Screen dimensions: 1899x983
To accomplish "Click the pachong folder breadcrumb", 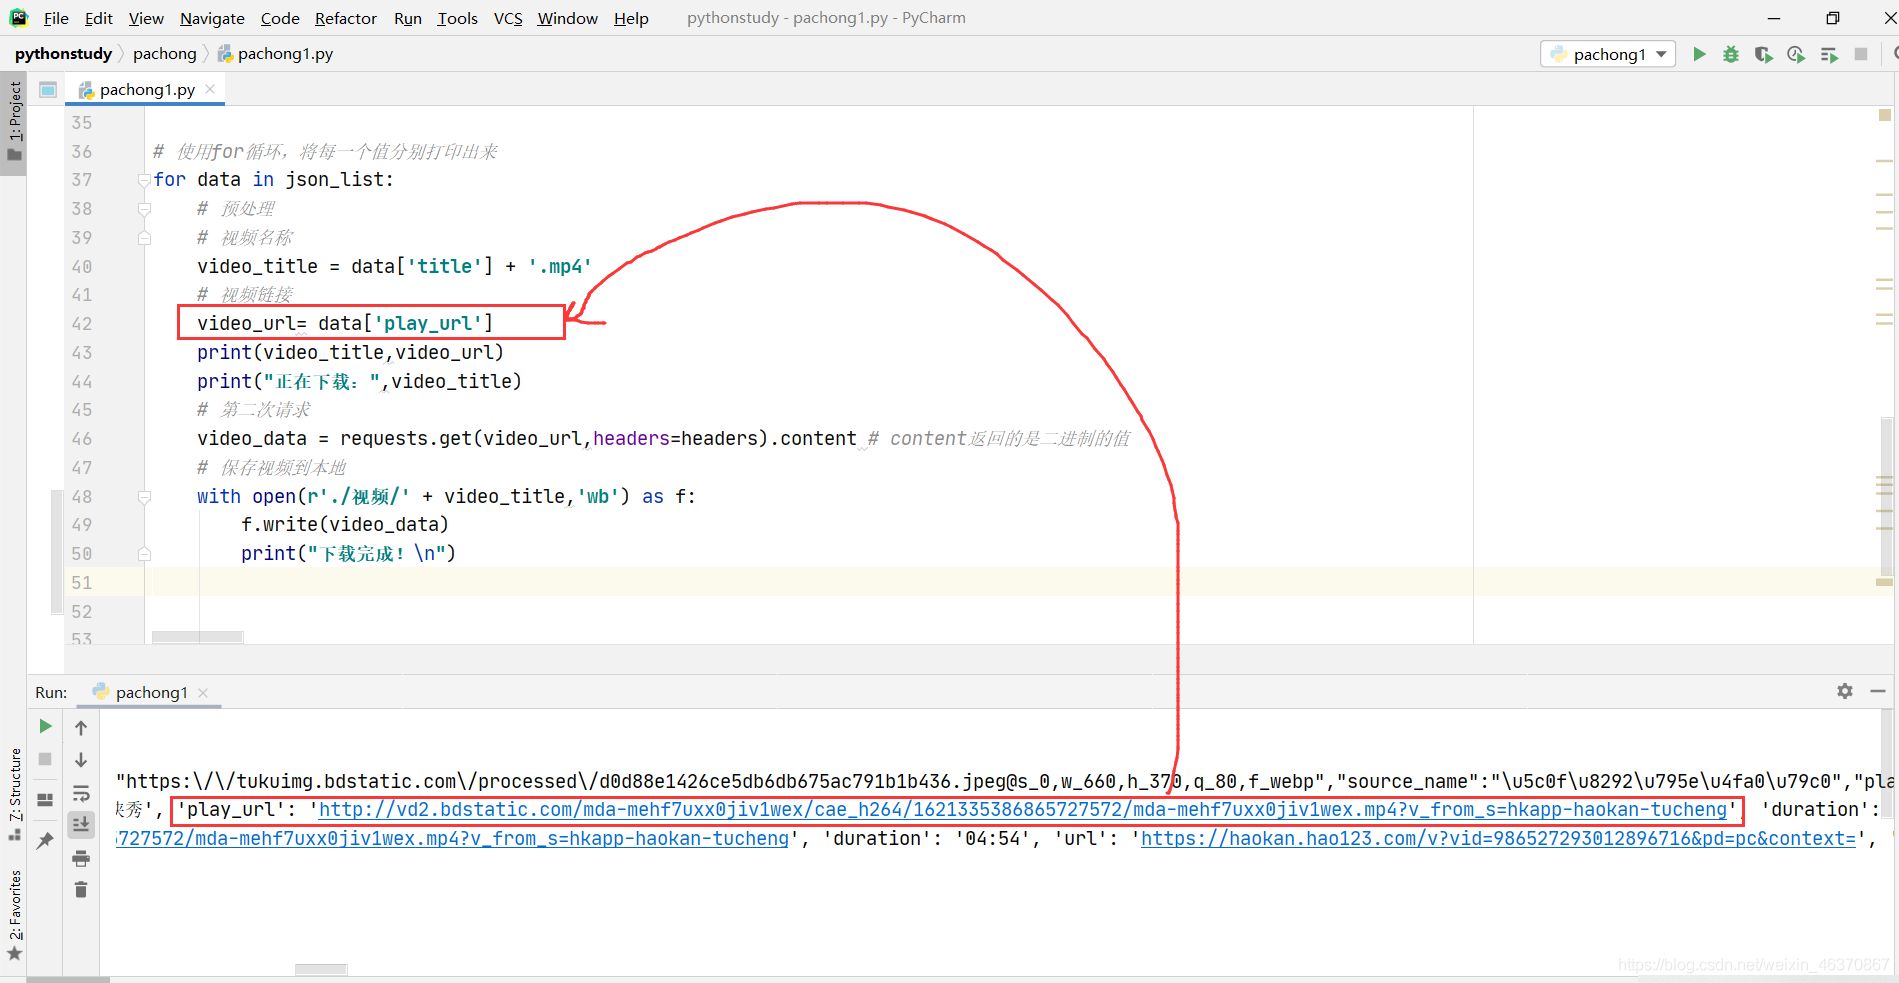I will [x=165, y=54].
